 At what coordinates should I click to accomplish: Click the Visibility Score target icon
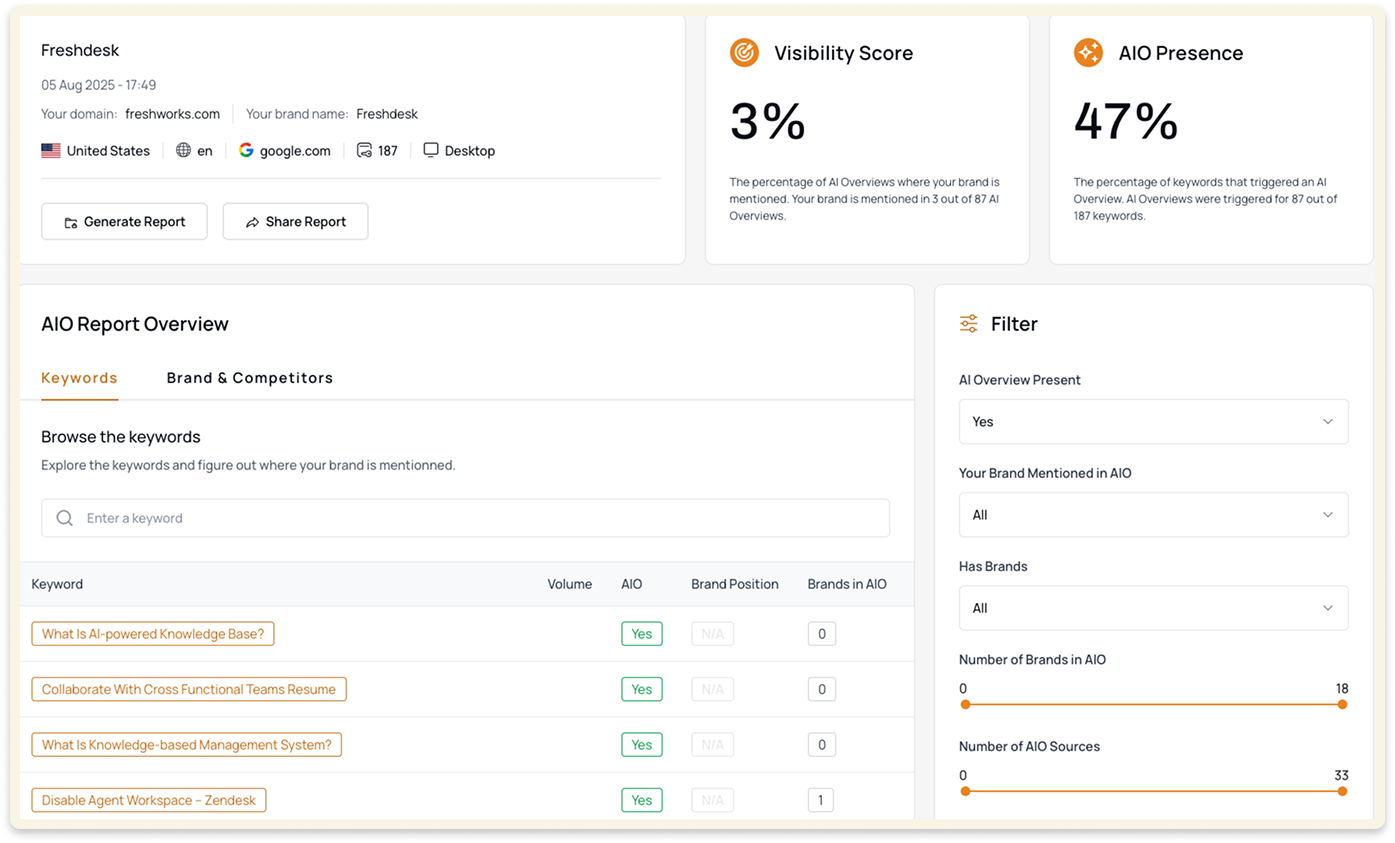tap(744, 53)
